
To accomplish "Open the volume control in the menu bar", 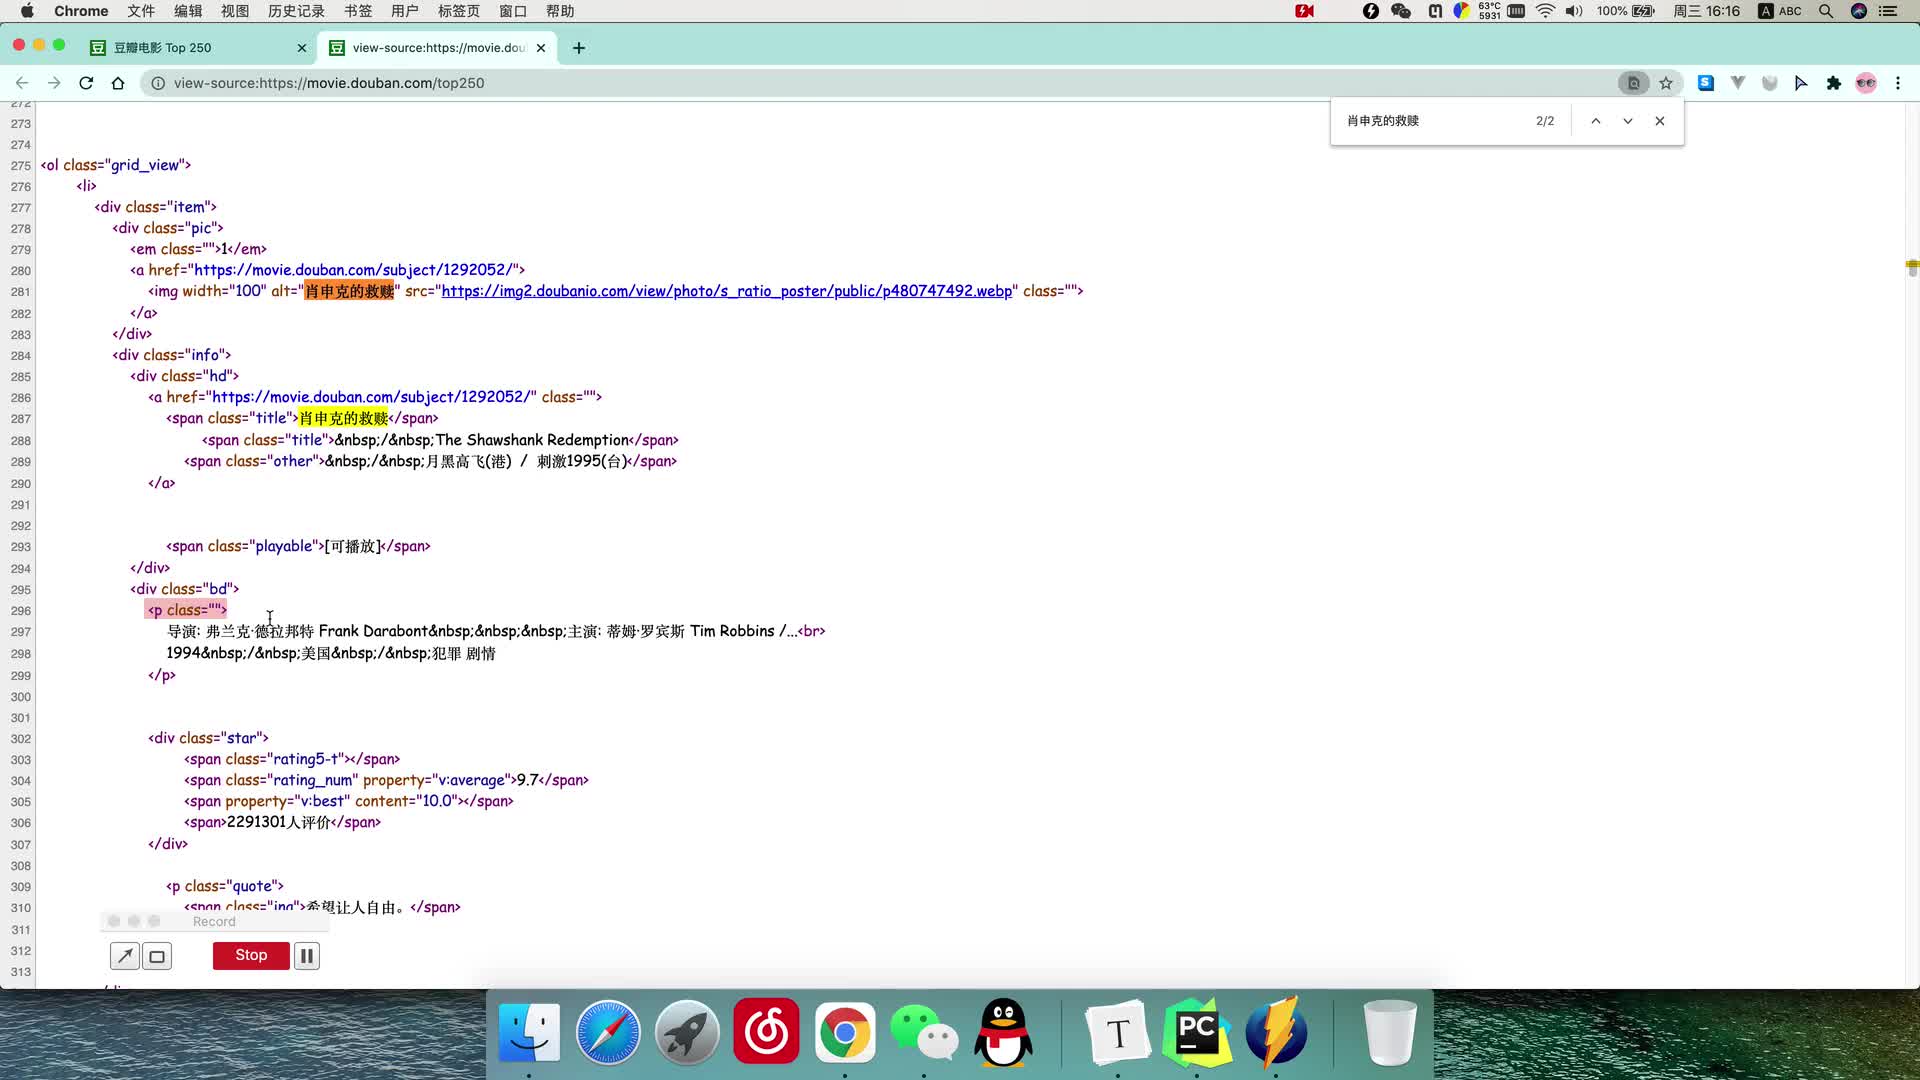I will click(x=1575, y=11).
